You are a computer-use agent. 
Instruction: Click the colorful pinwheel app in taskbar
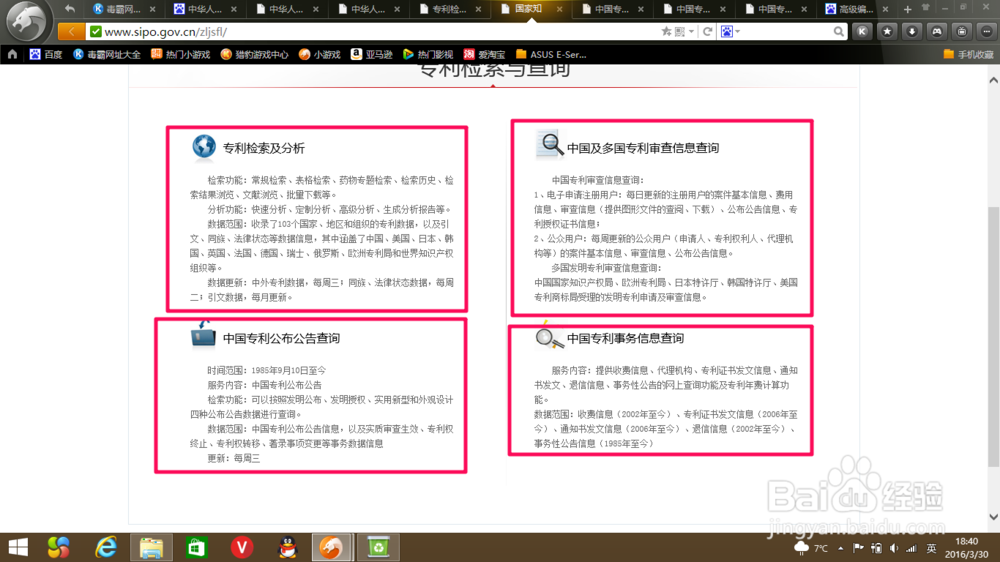[59, 547]
